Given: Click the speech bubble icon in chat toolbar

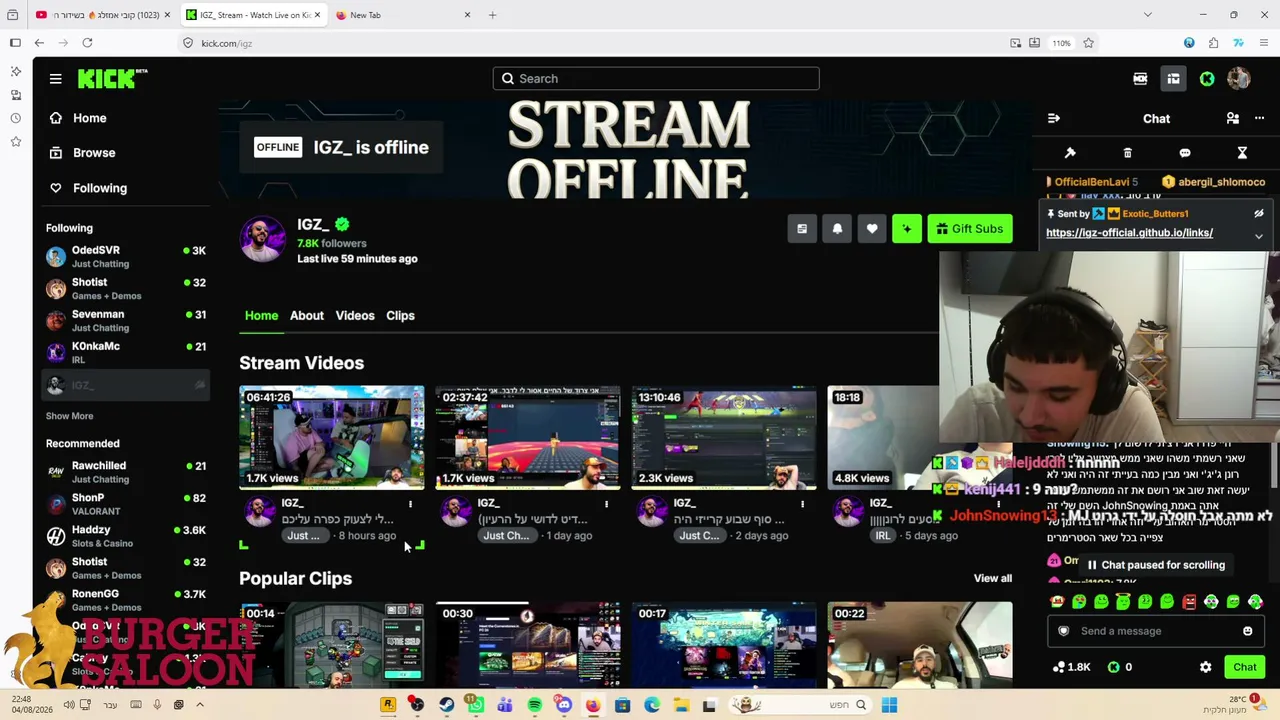Looking at the screenshot, I should pyautogui.click(x=1185, y=153).
